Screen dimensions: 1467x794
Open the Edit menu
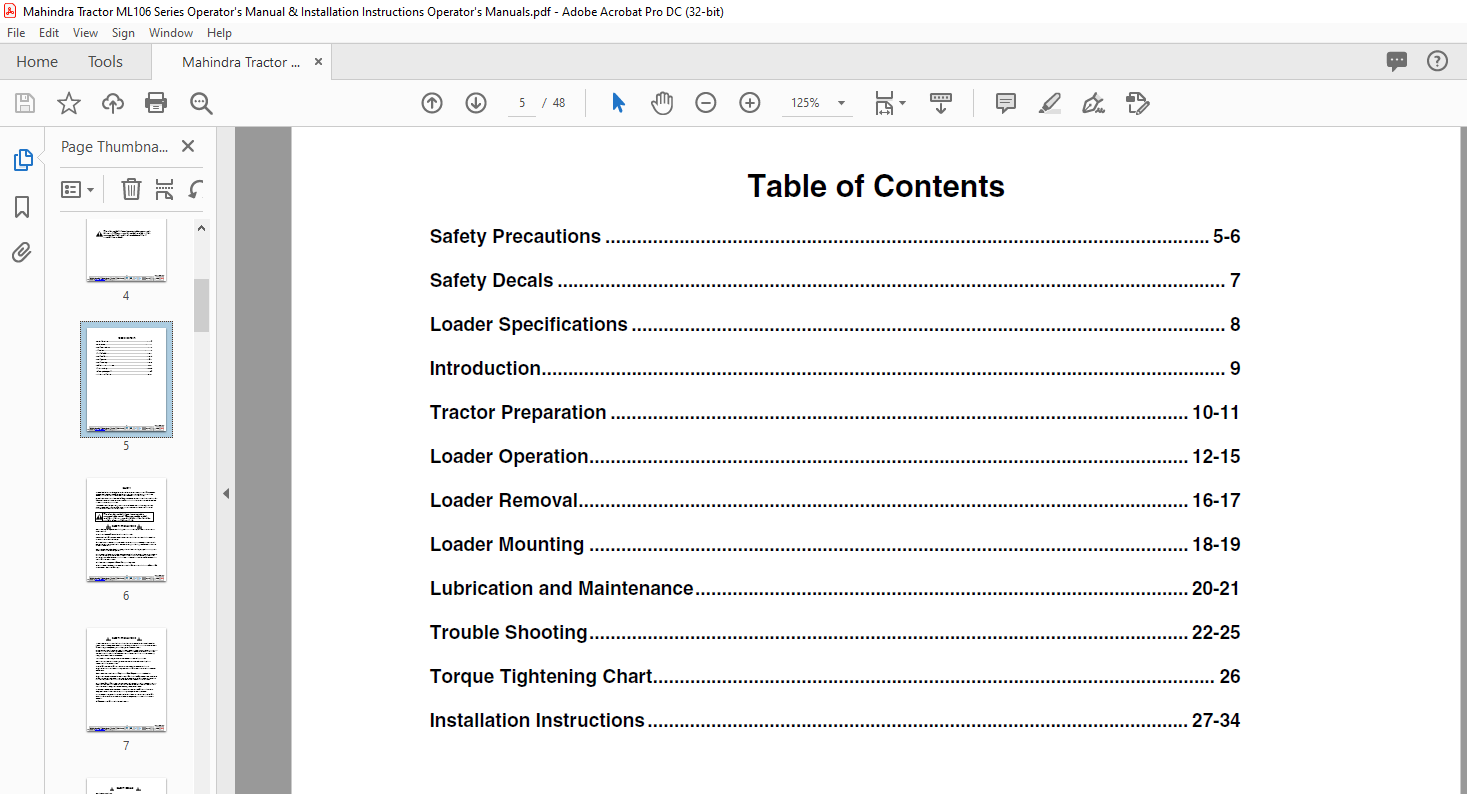click(49, 33)
